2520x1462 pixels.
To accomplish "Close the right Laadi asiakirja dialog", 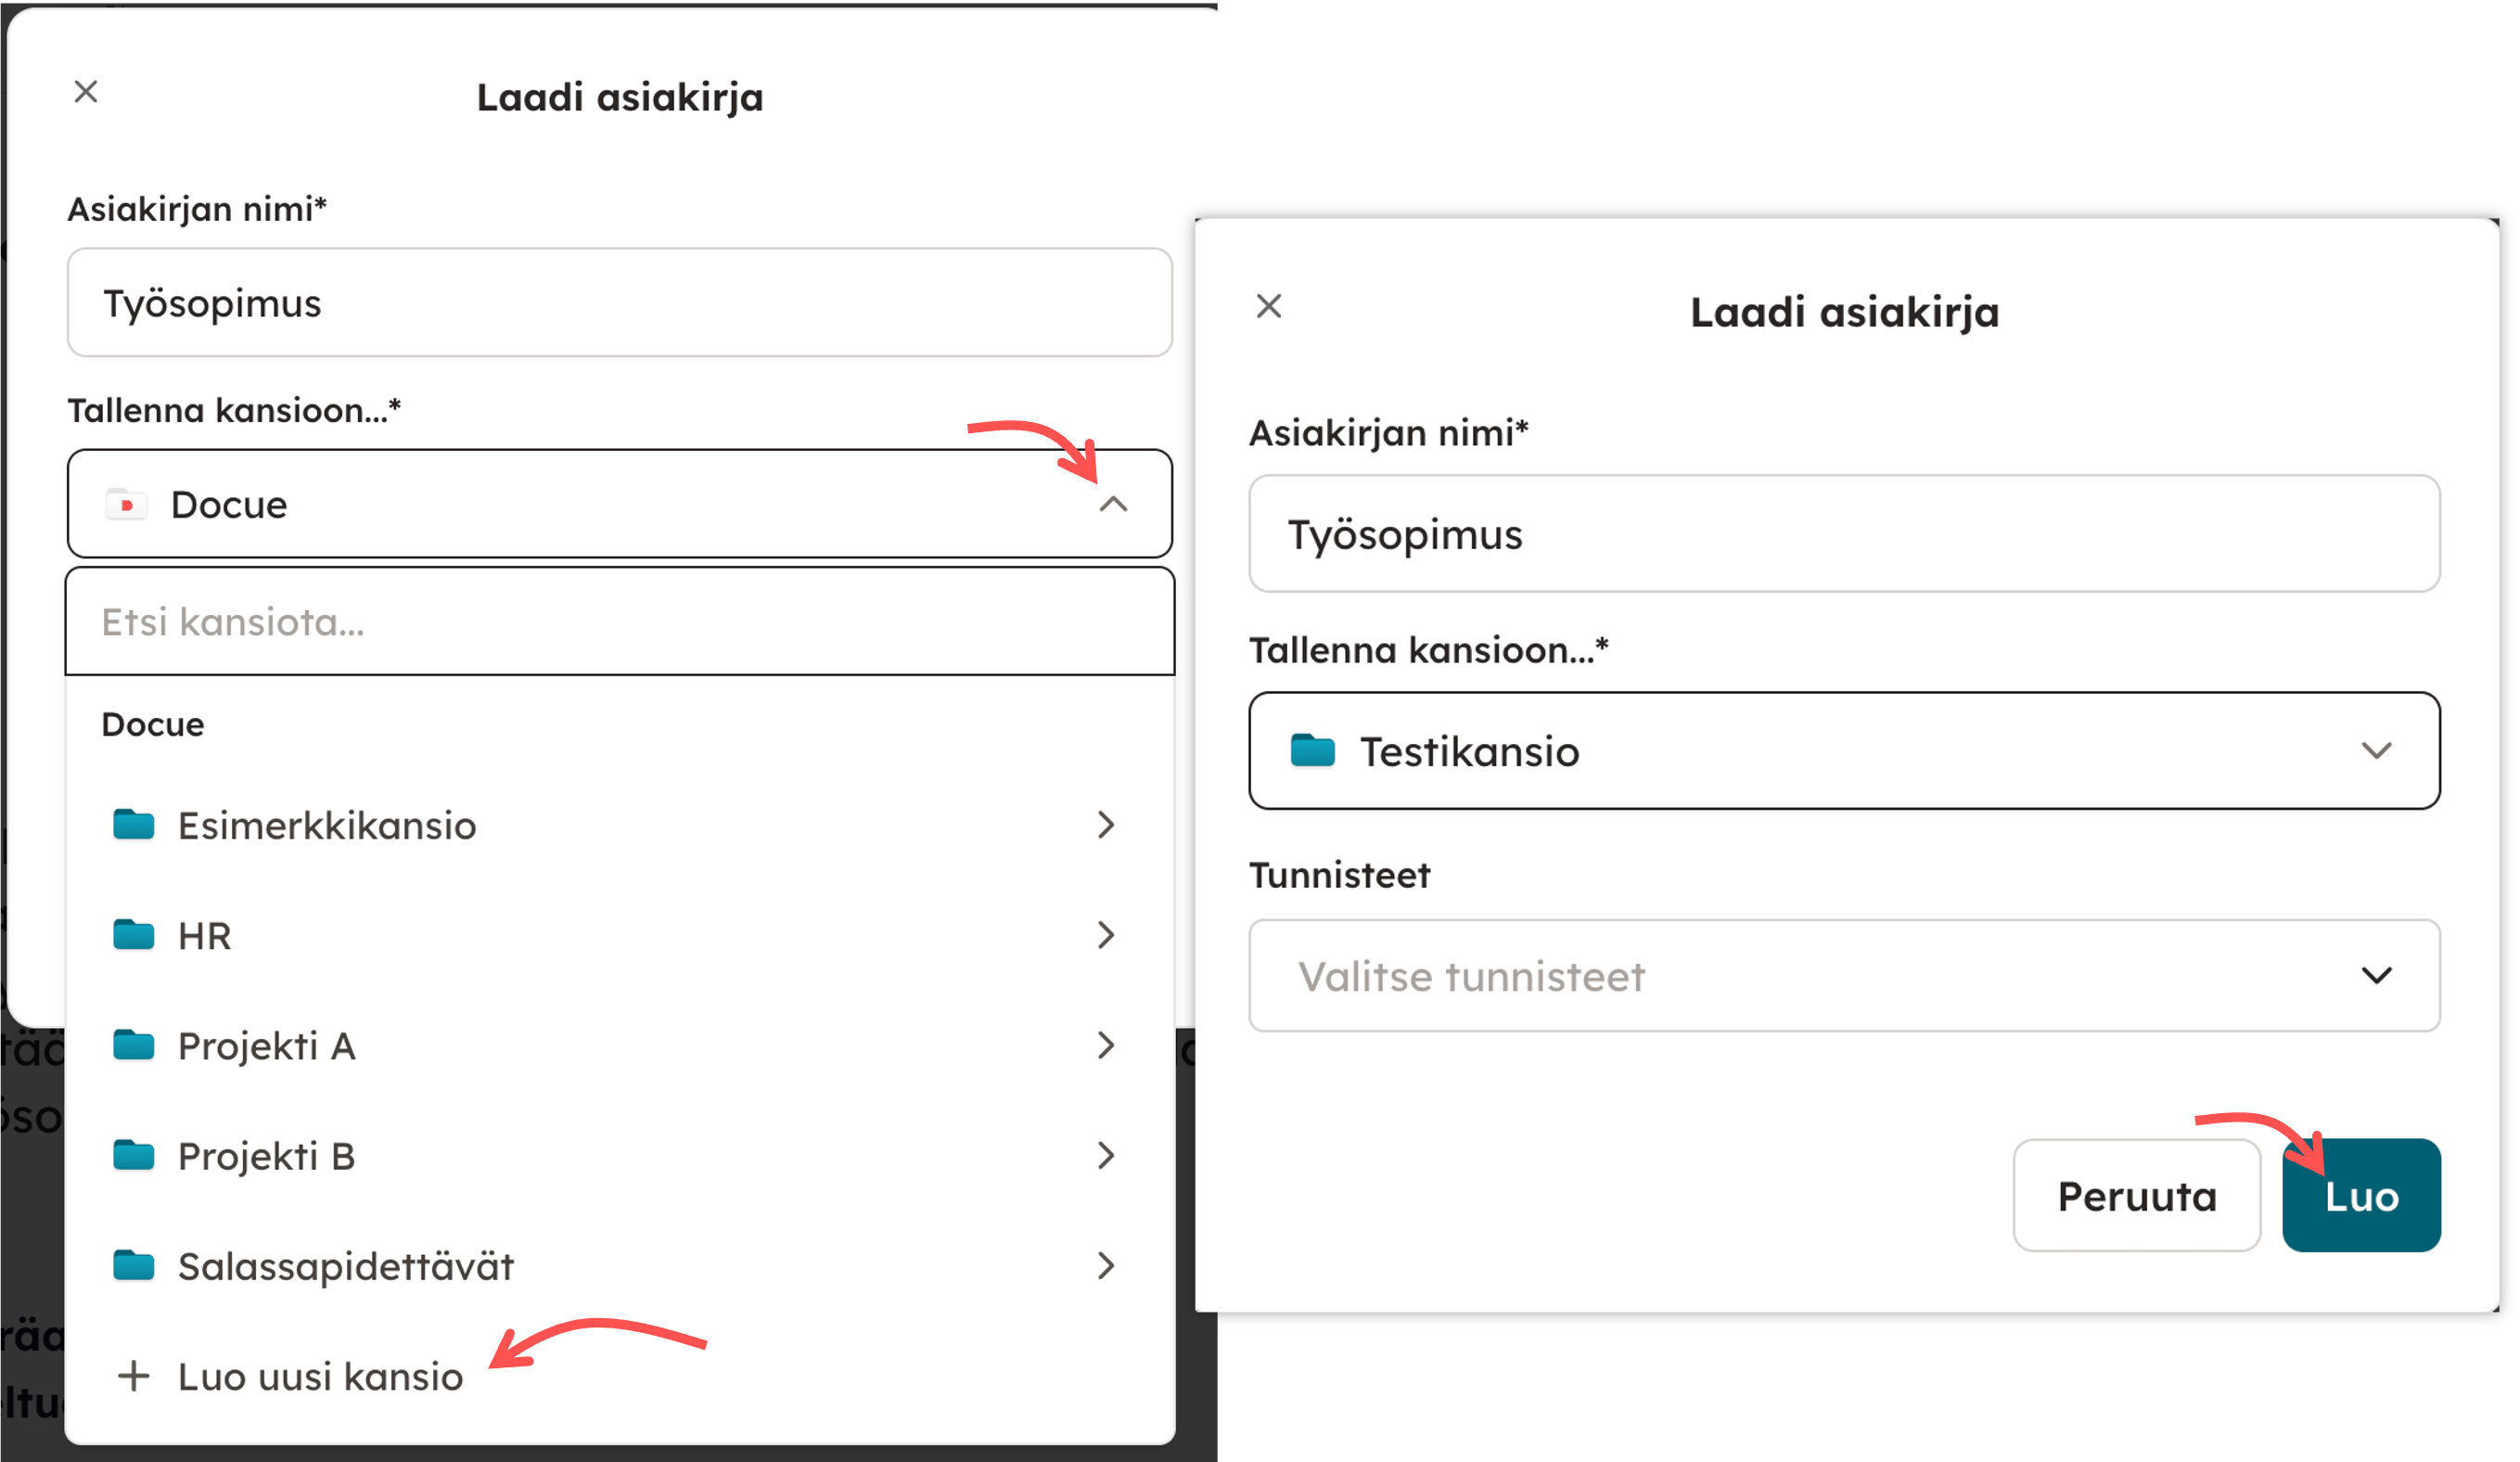I will click(x=1268, y=306).
